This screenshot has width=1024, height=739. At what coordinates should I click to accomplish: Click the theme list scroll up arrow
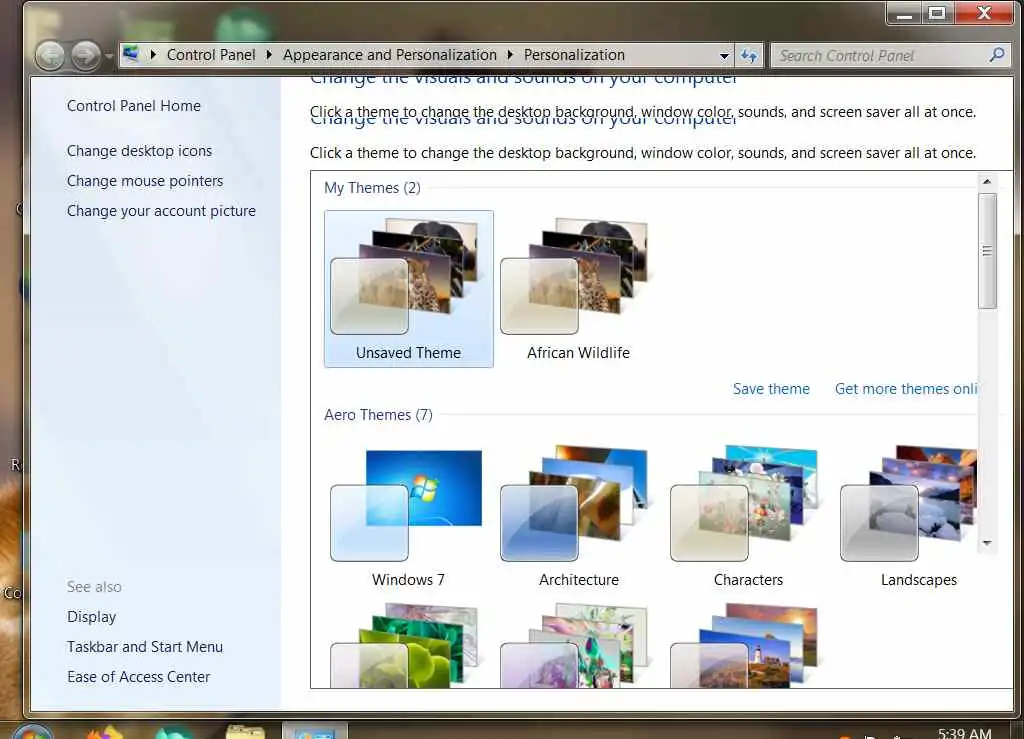click(x=987, y=181)
